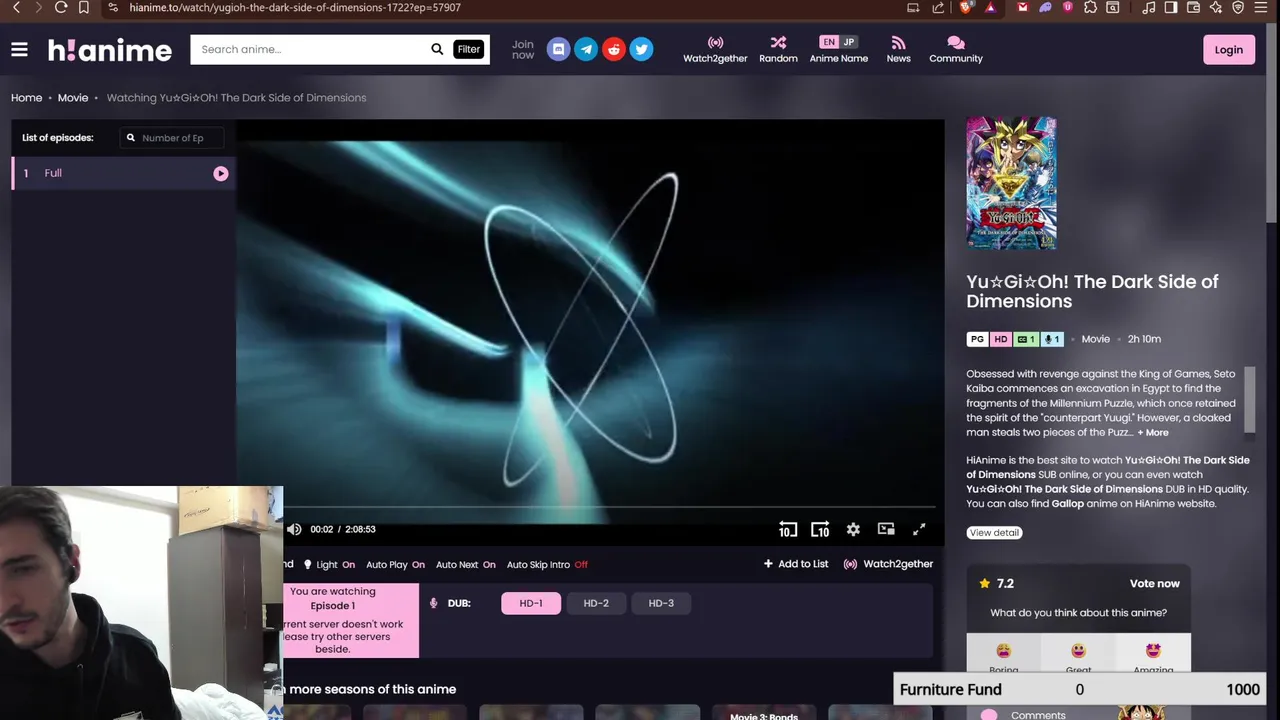Open the Filter search options
This screenshot has height=720, width=1280.
point(468,49)
